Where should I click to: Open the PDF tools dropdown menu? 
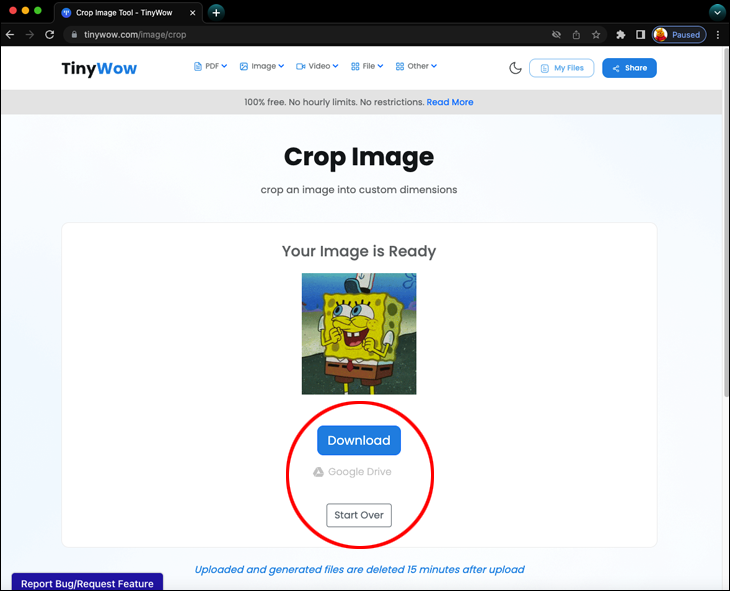coord(210,66)
